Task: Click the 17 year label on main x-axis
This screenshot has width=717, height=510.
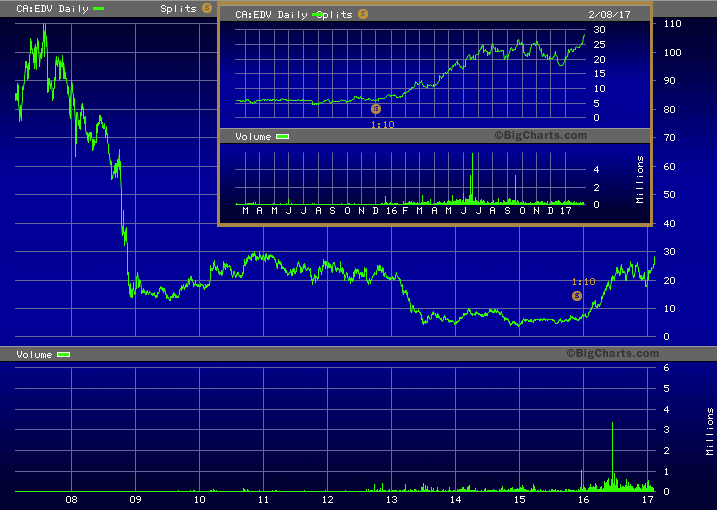Action: coord(648,498)
